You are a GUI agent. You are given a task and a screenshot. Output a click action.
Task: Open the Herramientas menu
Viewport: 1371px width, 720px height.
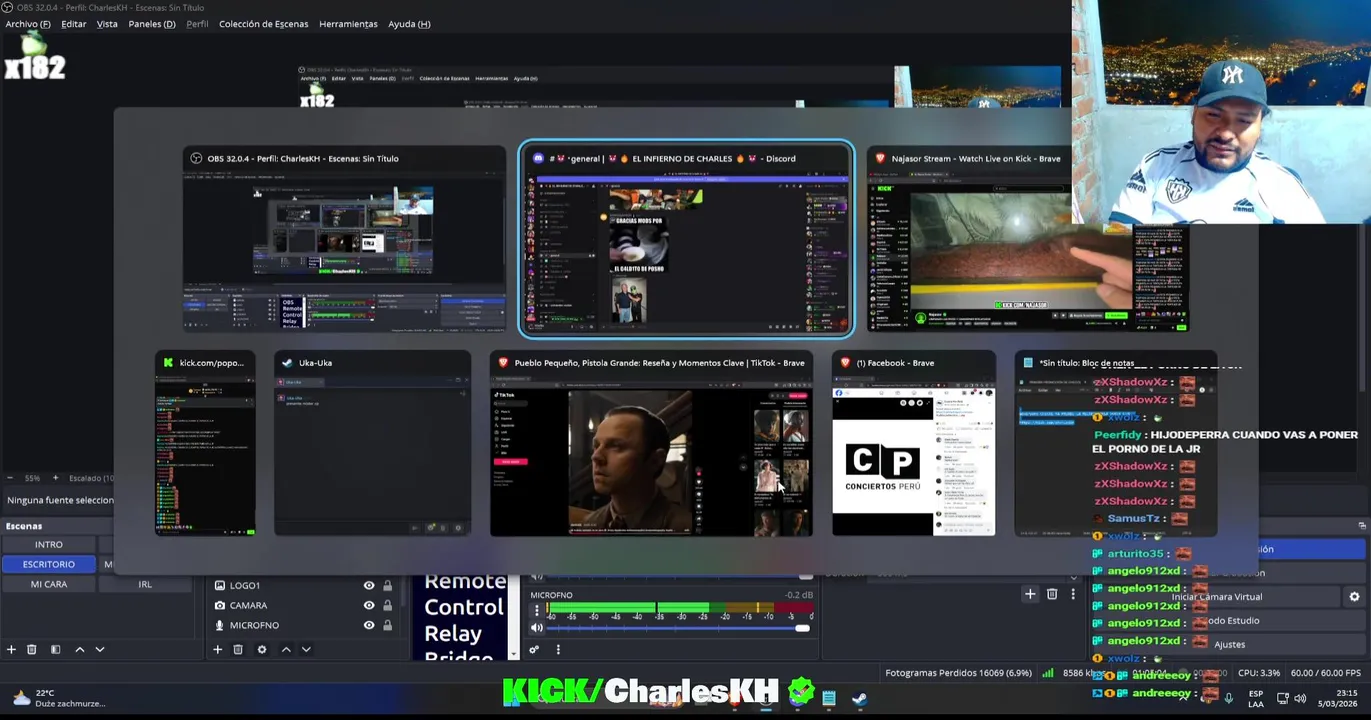click(x=348, y=24)
